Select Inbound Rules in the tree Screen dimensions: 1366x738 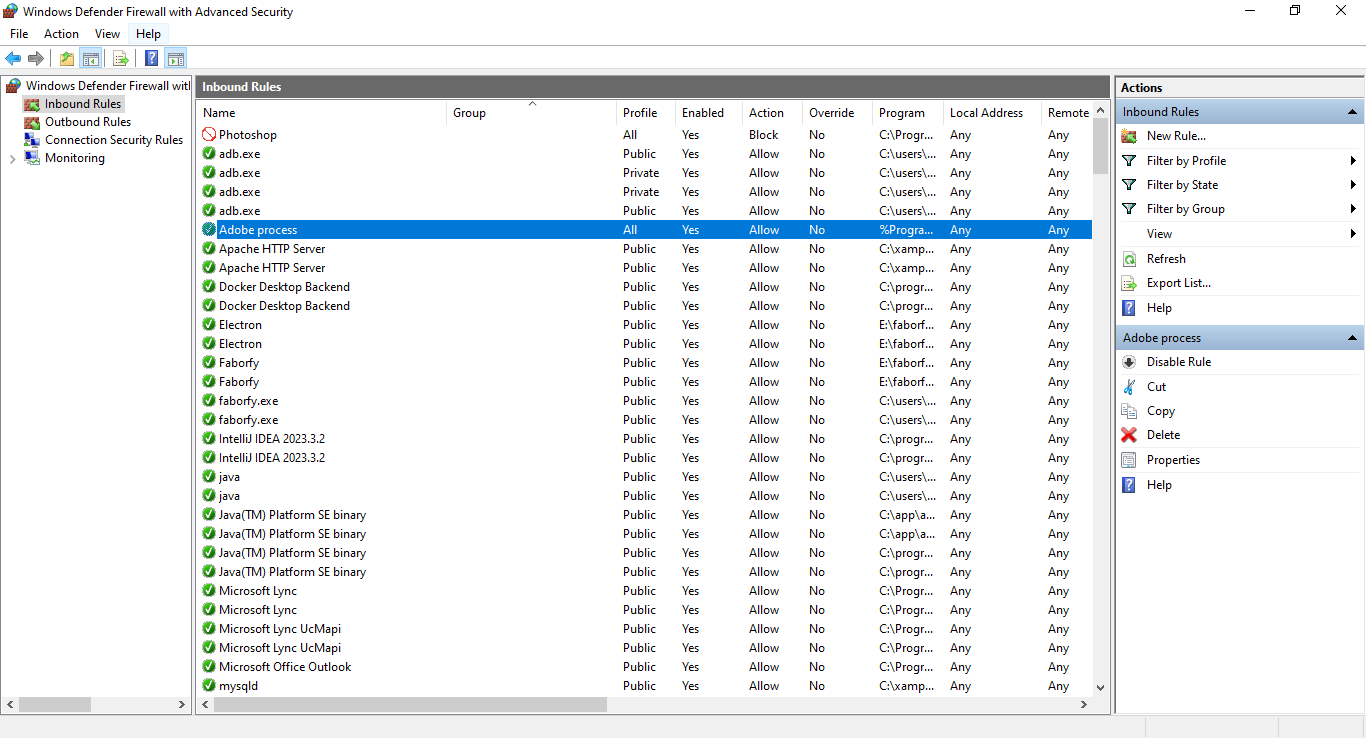[x=83, y=104]
